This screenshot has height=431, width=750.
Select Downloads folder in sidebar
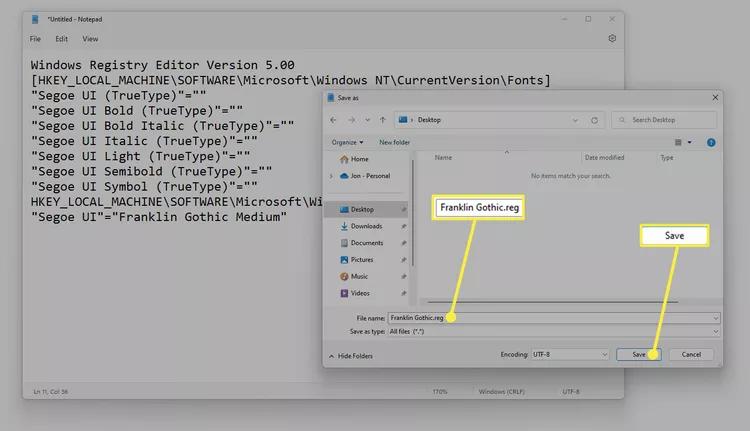point(361,226)
